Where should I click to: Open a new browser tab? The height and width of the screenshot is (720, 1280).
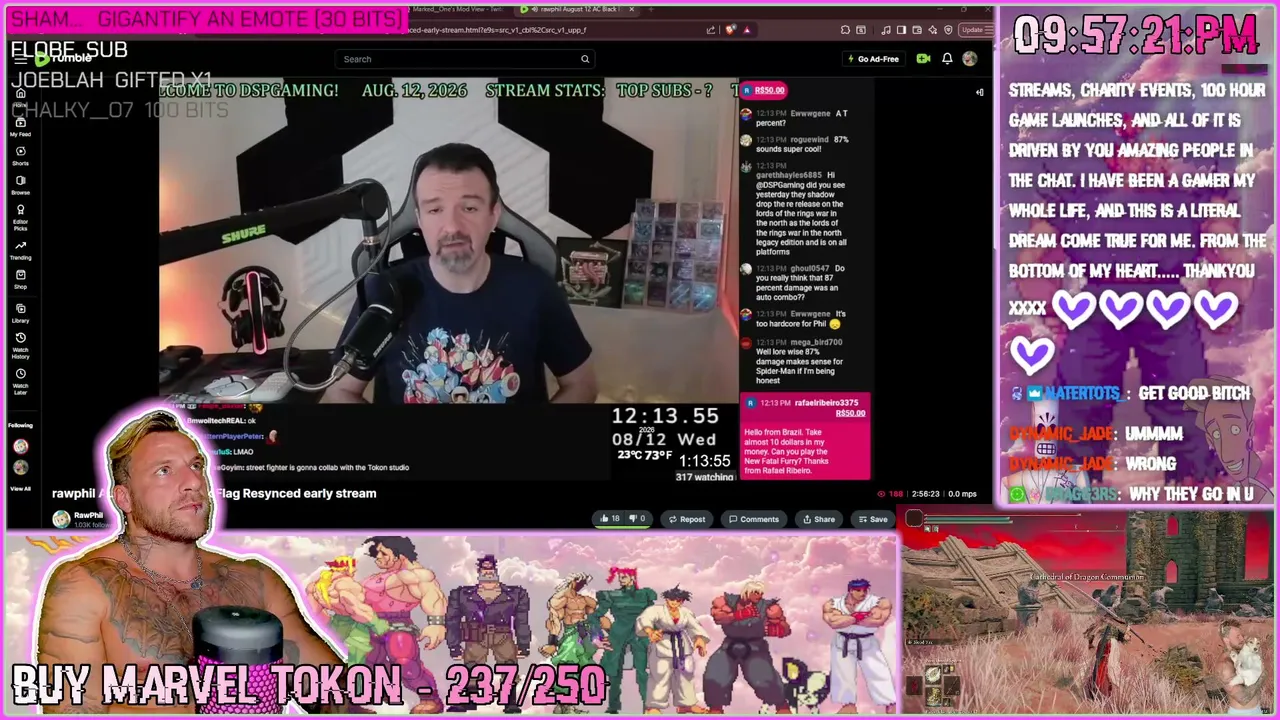pos(651,9)
